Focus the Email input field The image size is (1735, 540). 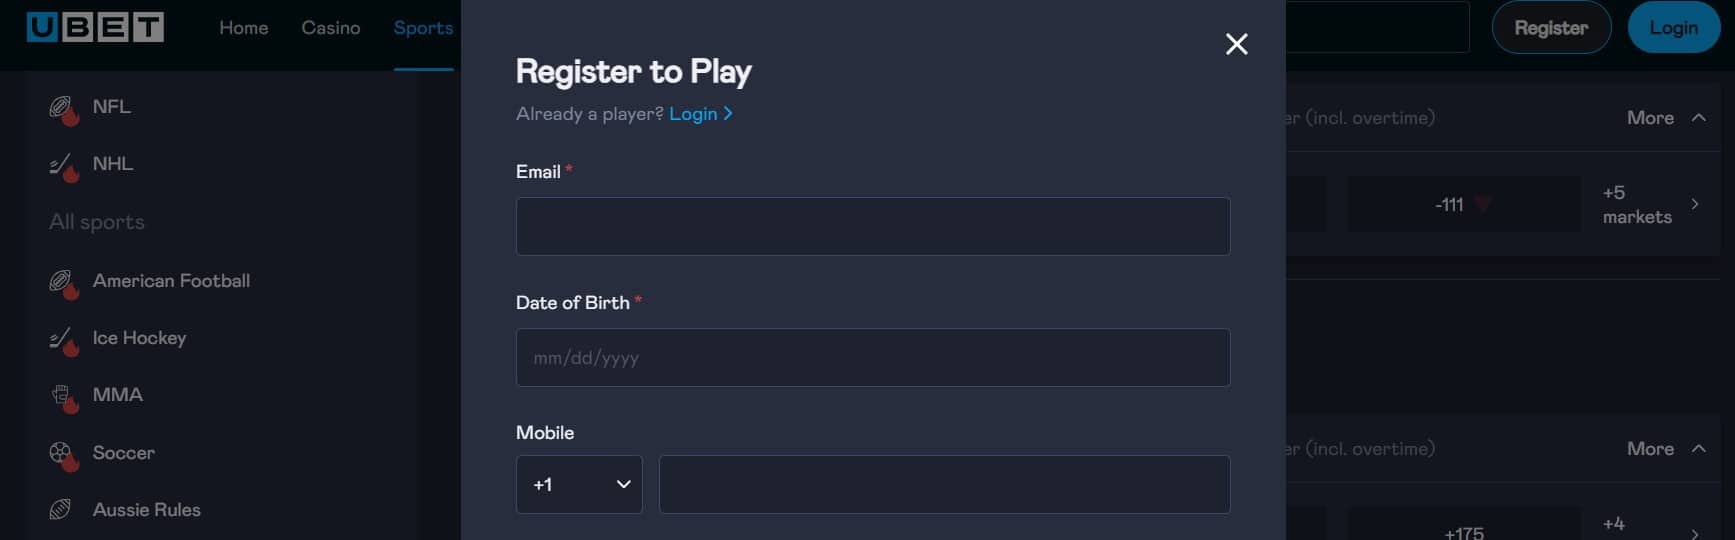(x=873, y=227)
